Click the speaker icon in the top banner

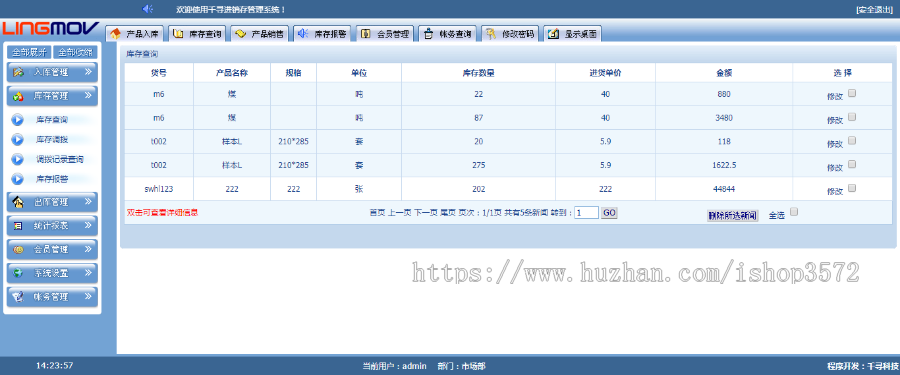148,9
